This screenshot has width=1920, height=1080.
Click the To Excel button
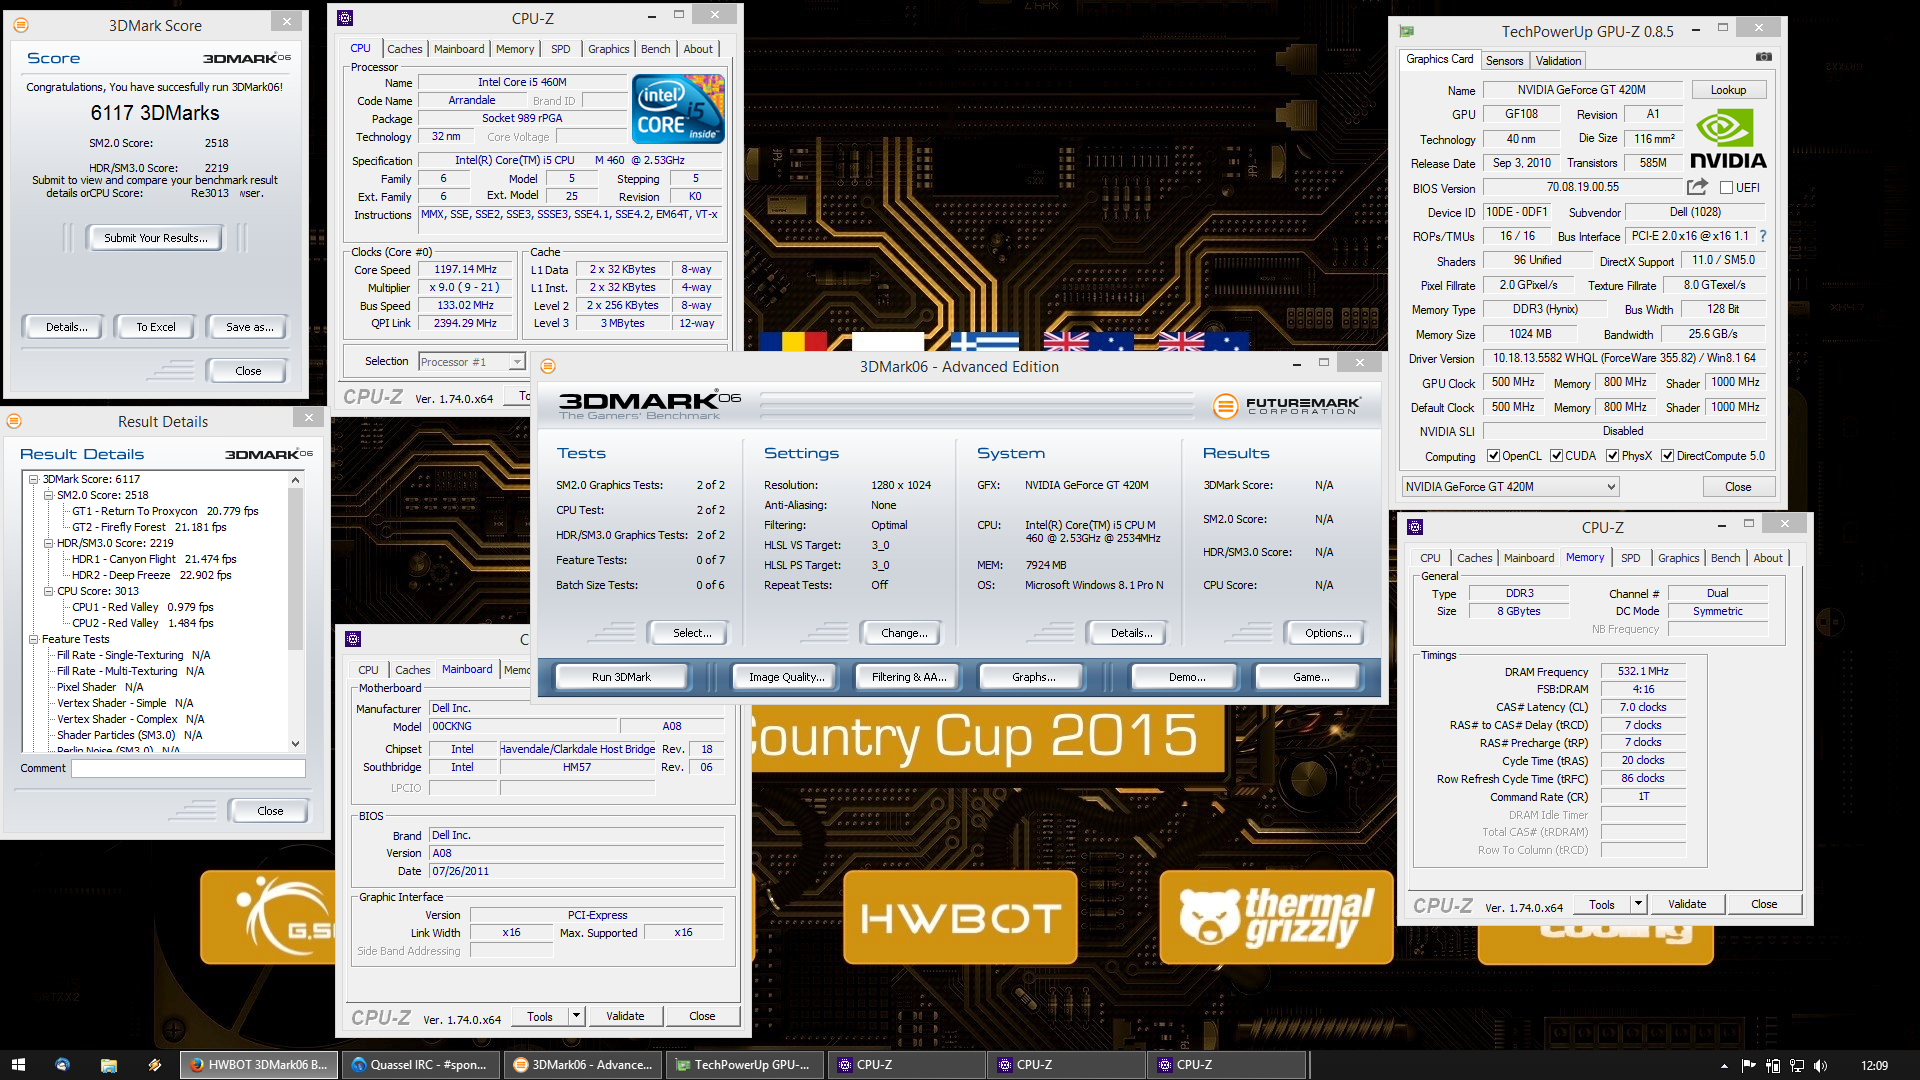(x=156, y=327)
